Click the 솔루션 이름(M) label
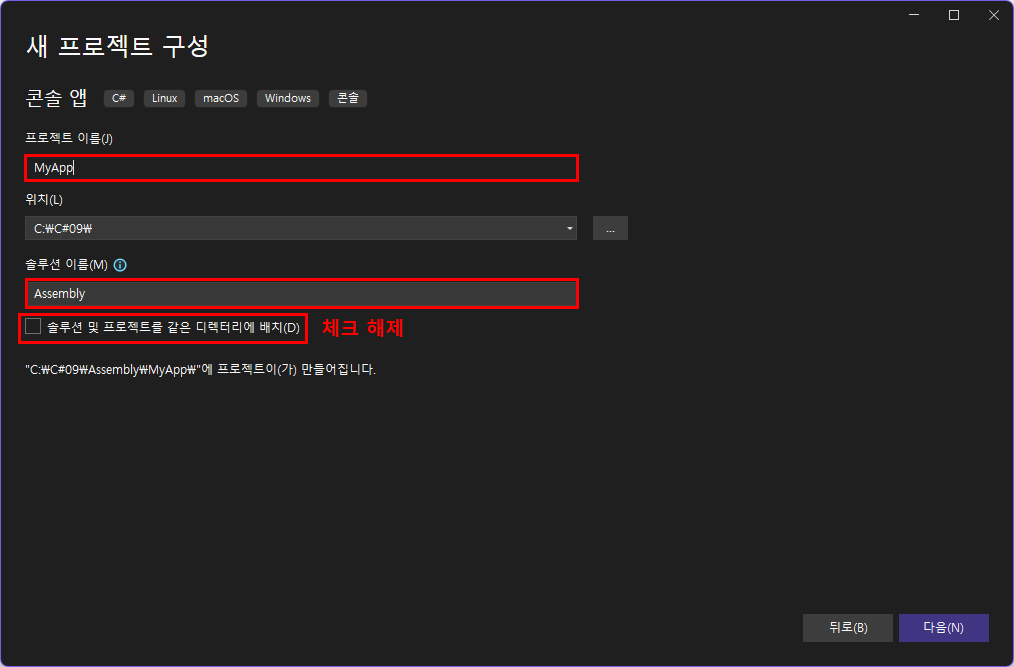The image size is (1014, 667). coord(67,265)
